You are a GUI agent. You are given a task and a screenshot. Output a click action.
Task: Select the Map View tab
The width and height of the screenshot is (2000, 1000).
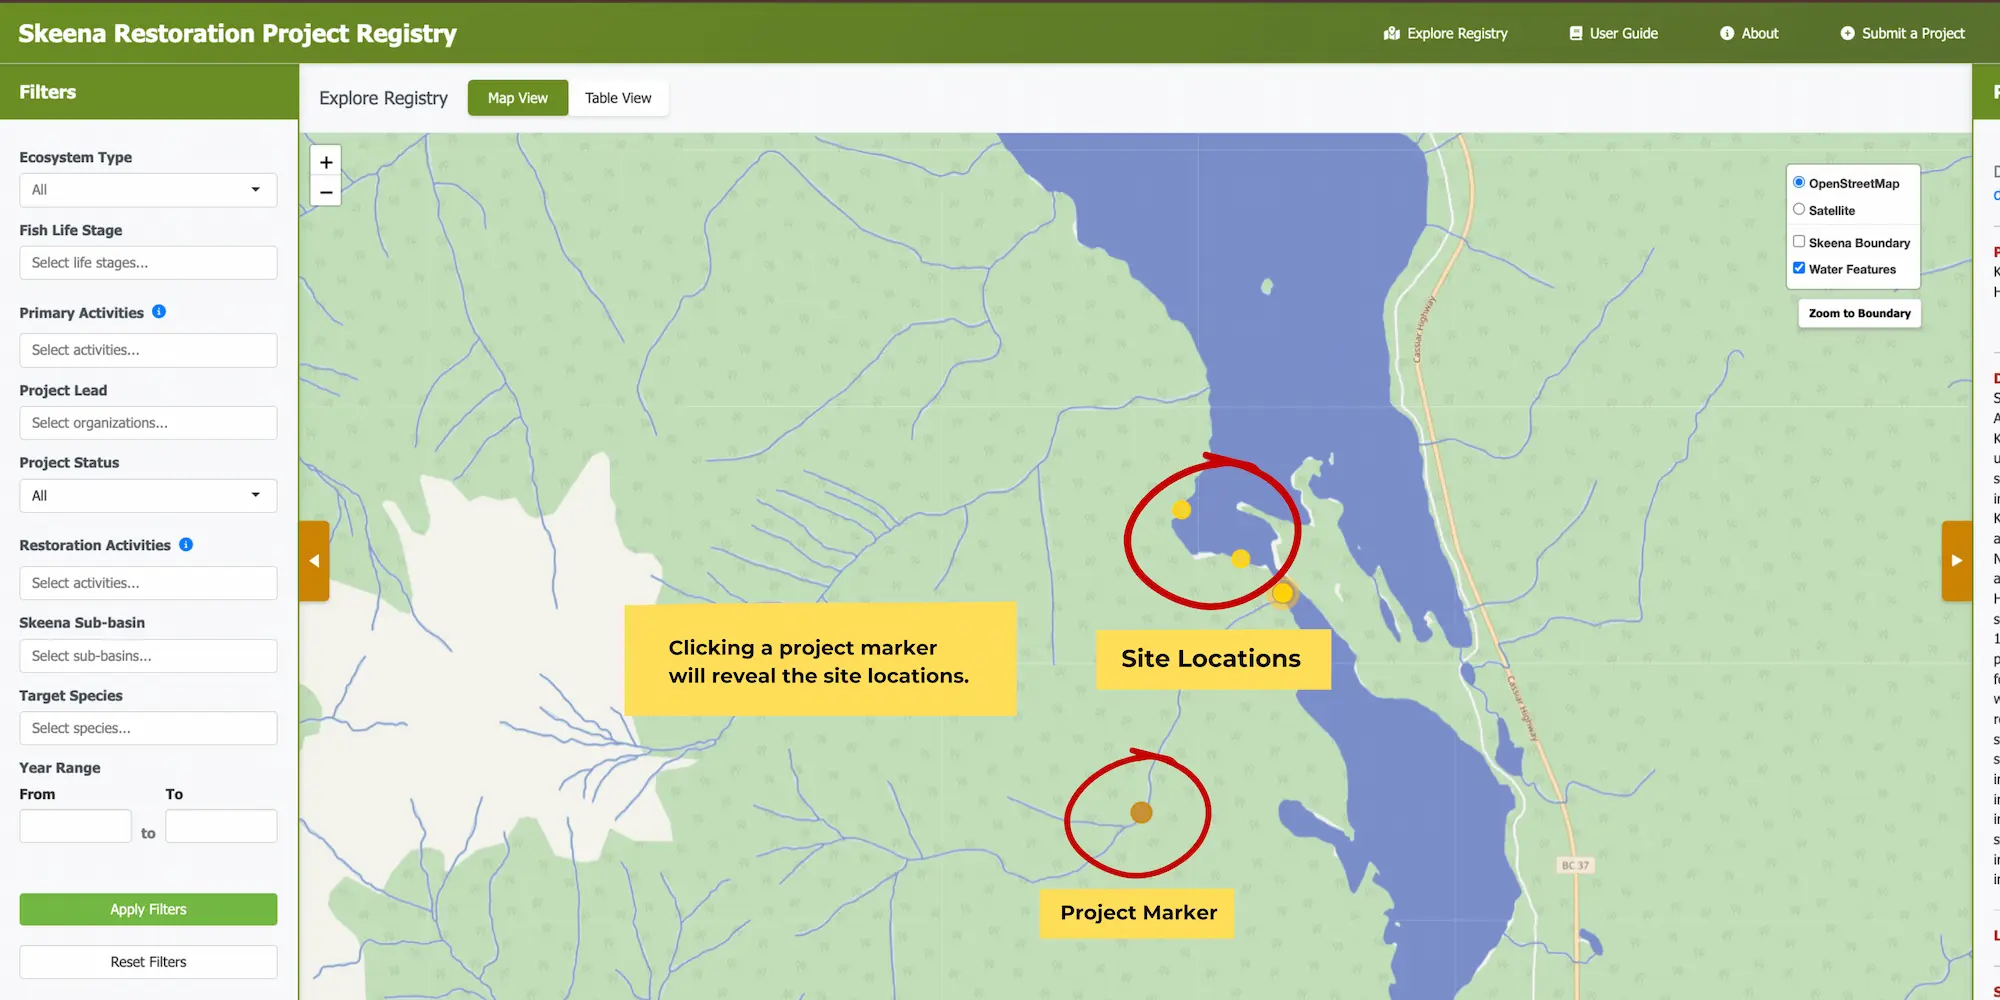[517, 97]
